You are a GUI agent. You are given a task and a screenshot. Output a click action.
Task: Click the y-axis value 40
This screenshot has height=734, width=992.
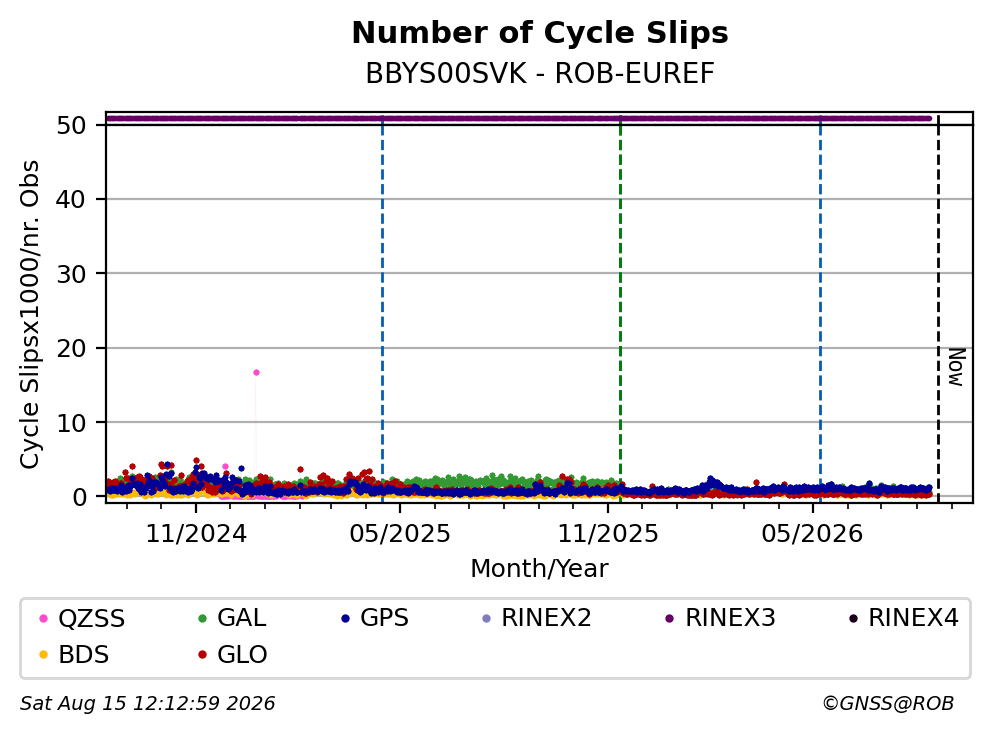(x=71, y=199)
